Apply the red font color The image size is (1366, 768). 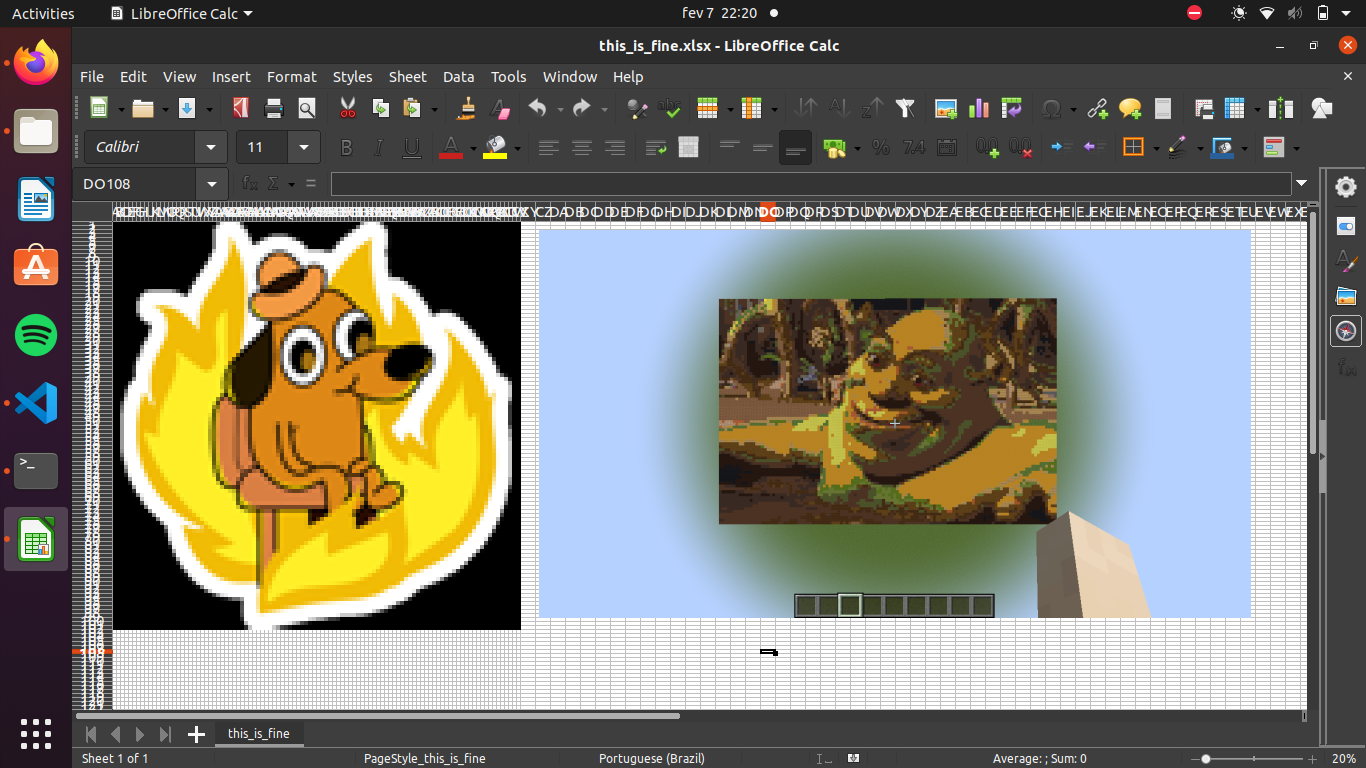pos(451,147)
